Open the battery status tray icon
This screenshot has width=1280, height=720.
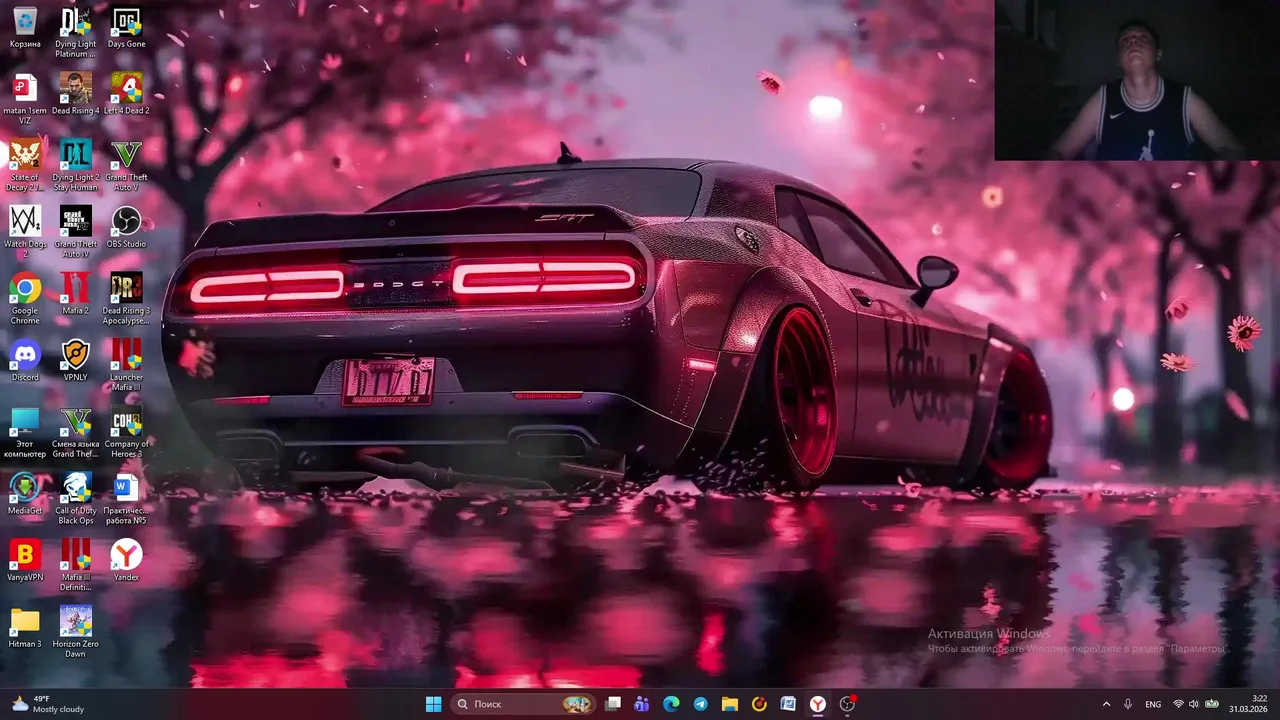[x=1212, y=704]
